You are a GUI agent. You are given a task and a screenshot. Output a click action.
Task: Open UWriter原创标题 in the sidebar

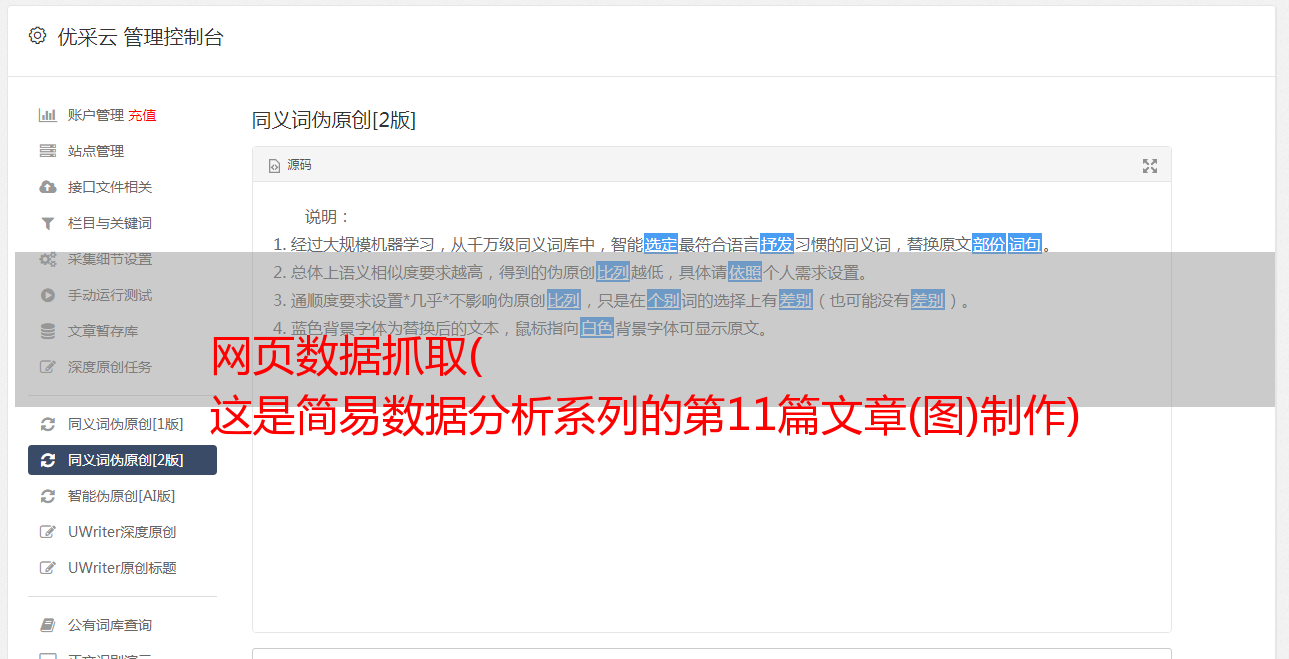pos(122,568)
